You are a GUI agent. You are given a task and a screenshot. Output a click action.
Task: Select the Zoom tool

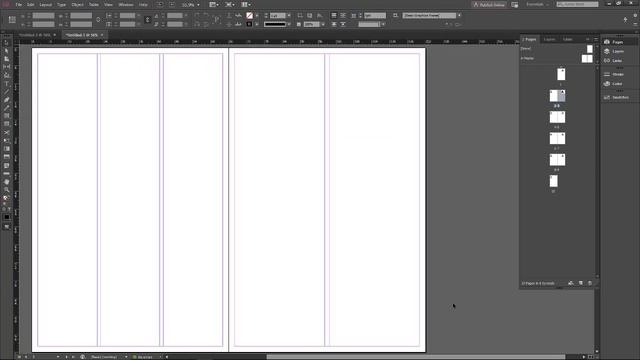[7, 190]
